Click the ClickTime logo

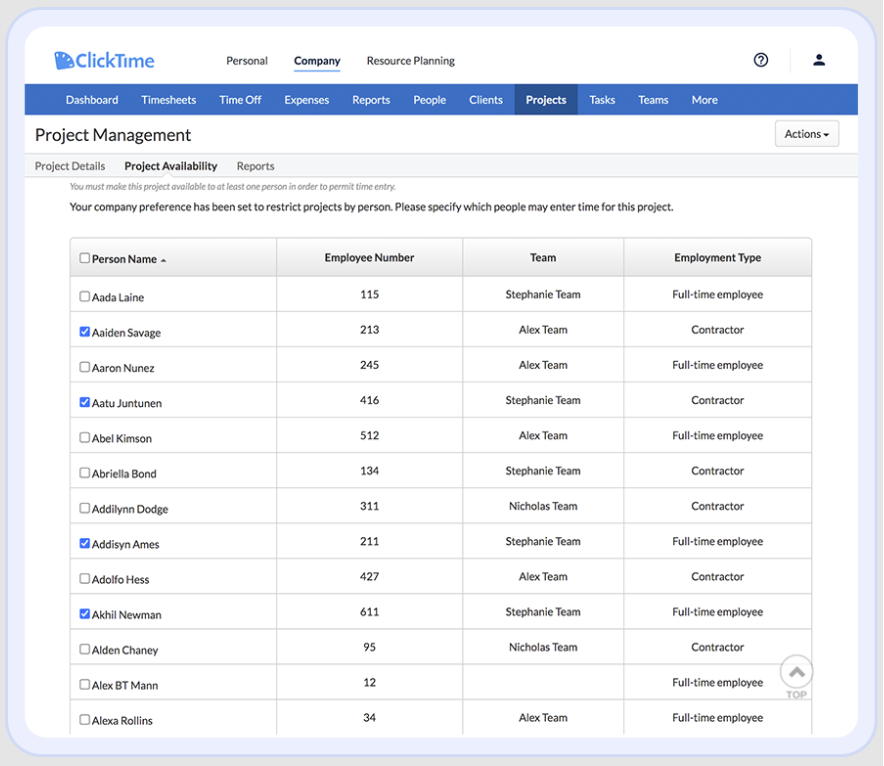104,60
